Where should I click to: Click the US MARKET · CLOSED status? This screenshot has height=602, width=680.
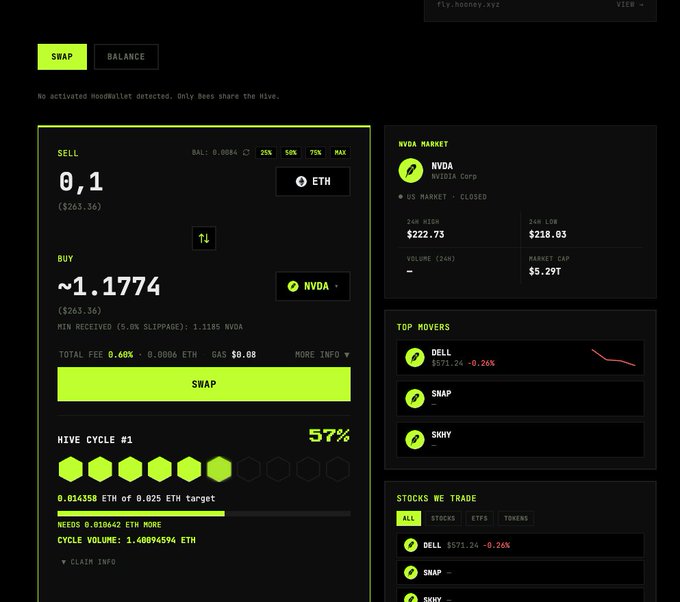click(442, 197)
